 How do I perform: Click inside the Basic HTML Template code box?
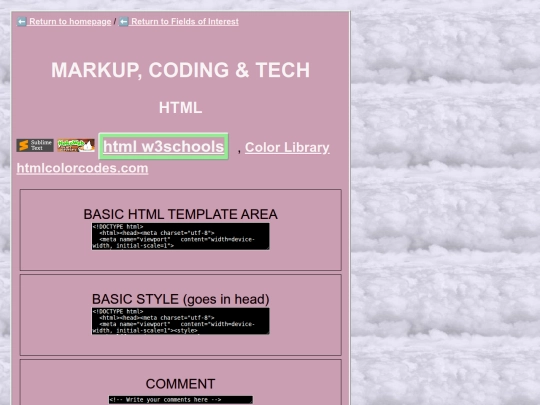point(180,236)
